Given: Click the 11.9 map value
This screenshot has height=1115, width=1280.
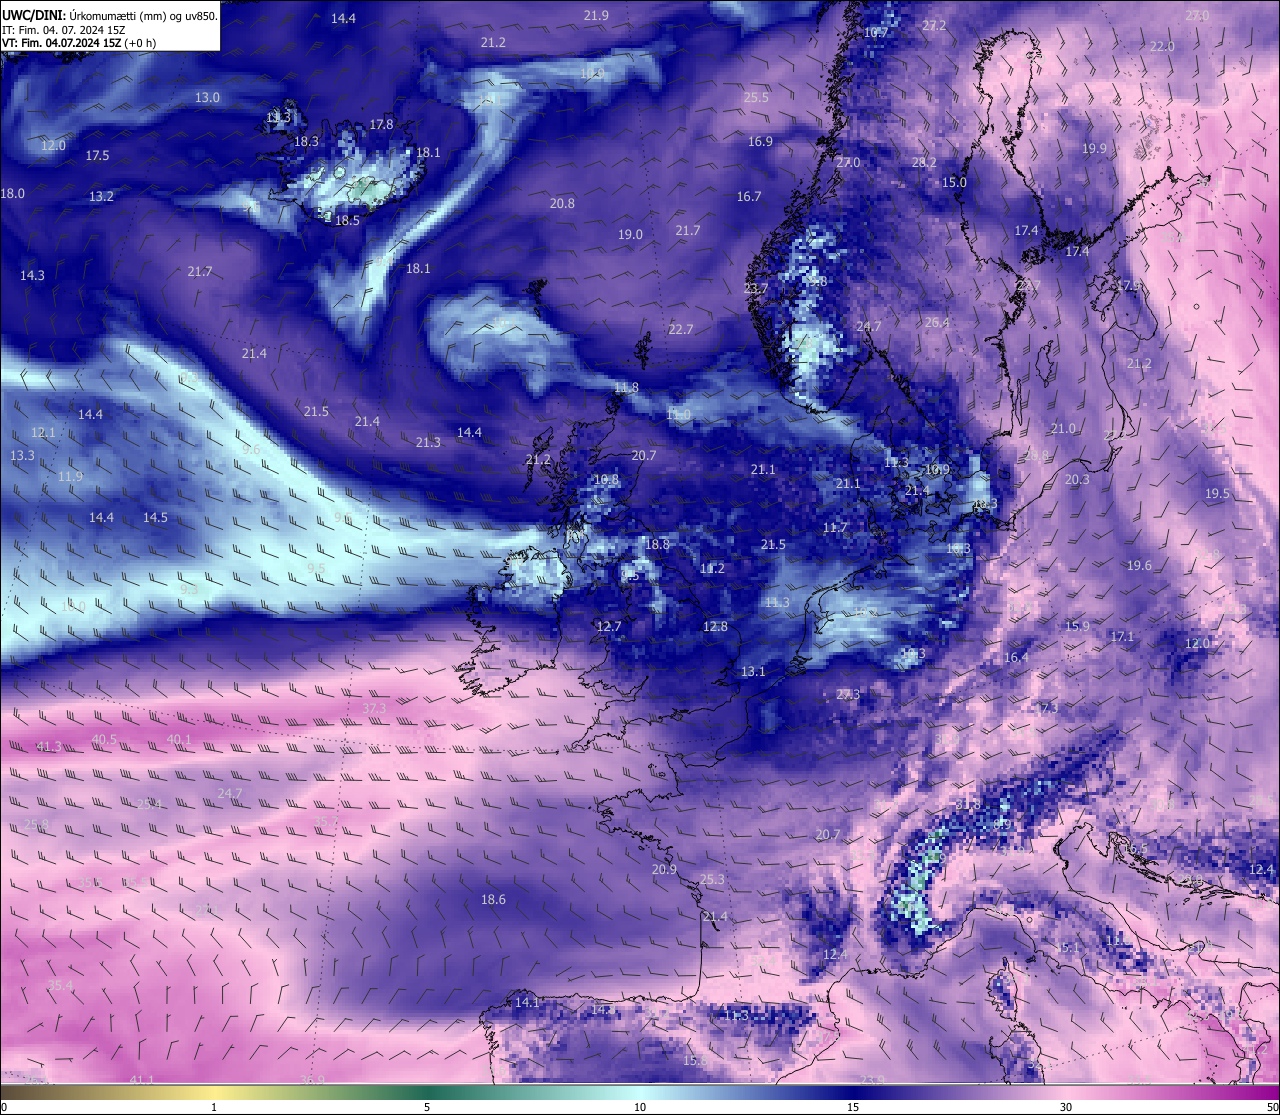Looking at the screenshot, I should click(x=70, y=476).
